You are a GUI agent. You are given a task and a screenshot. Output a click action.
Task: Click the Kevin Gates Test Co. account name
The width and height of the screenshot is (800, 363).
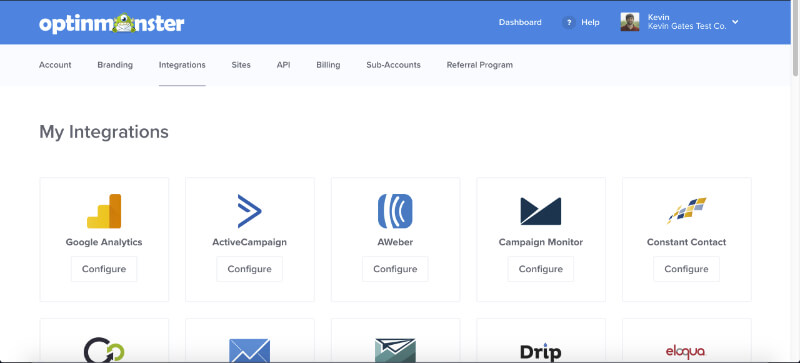[x=687, y=27]
